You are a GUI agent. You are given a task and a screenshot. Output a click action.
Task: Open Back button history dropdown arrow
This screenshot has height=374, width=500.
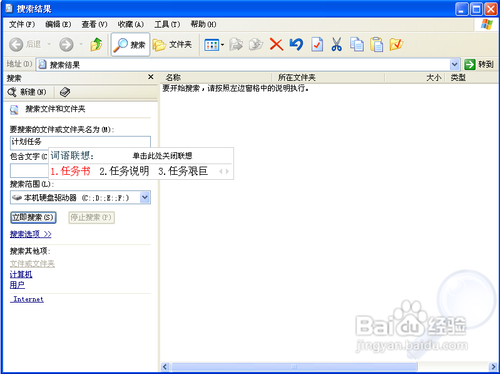click(49, 44)
